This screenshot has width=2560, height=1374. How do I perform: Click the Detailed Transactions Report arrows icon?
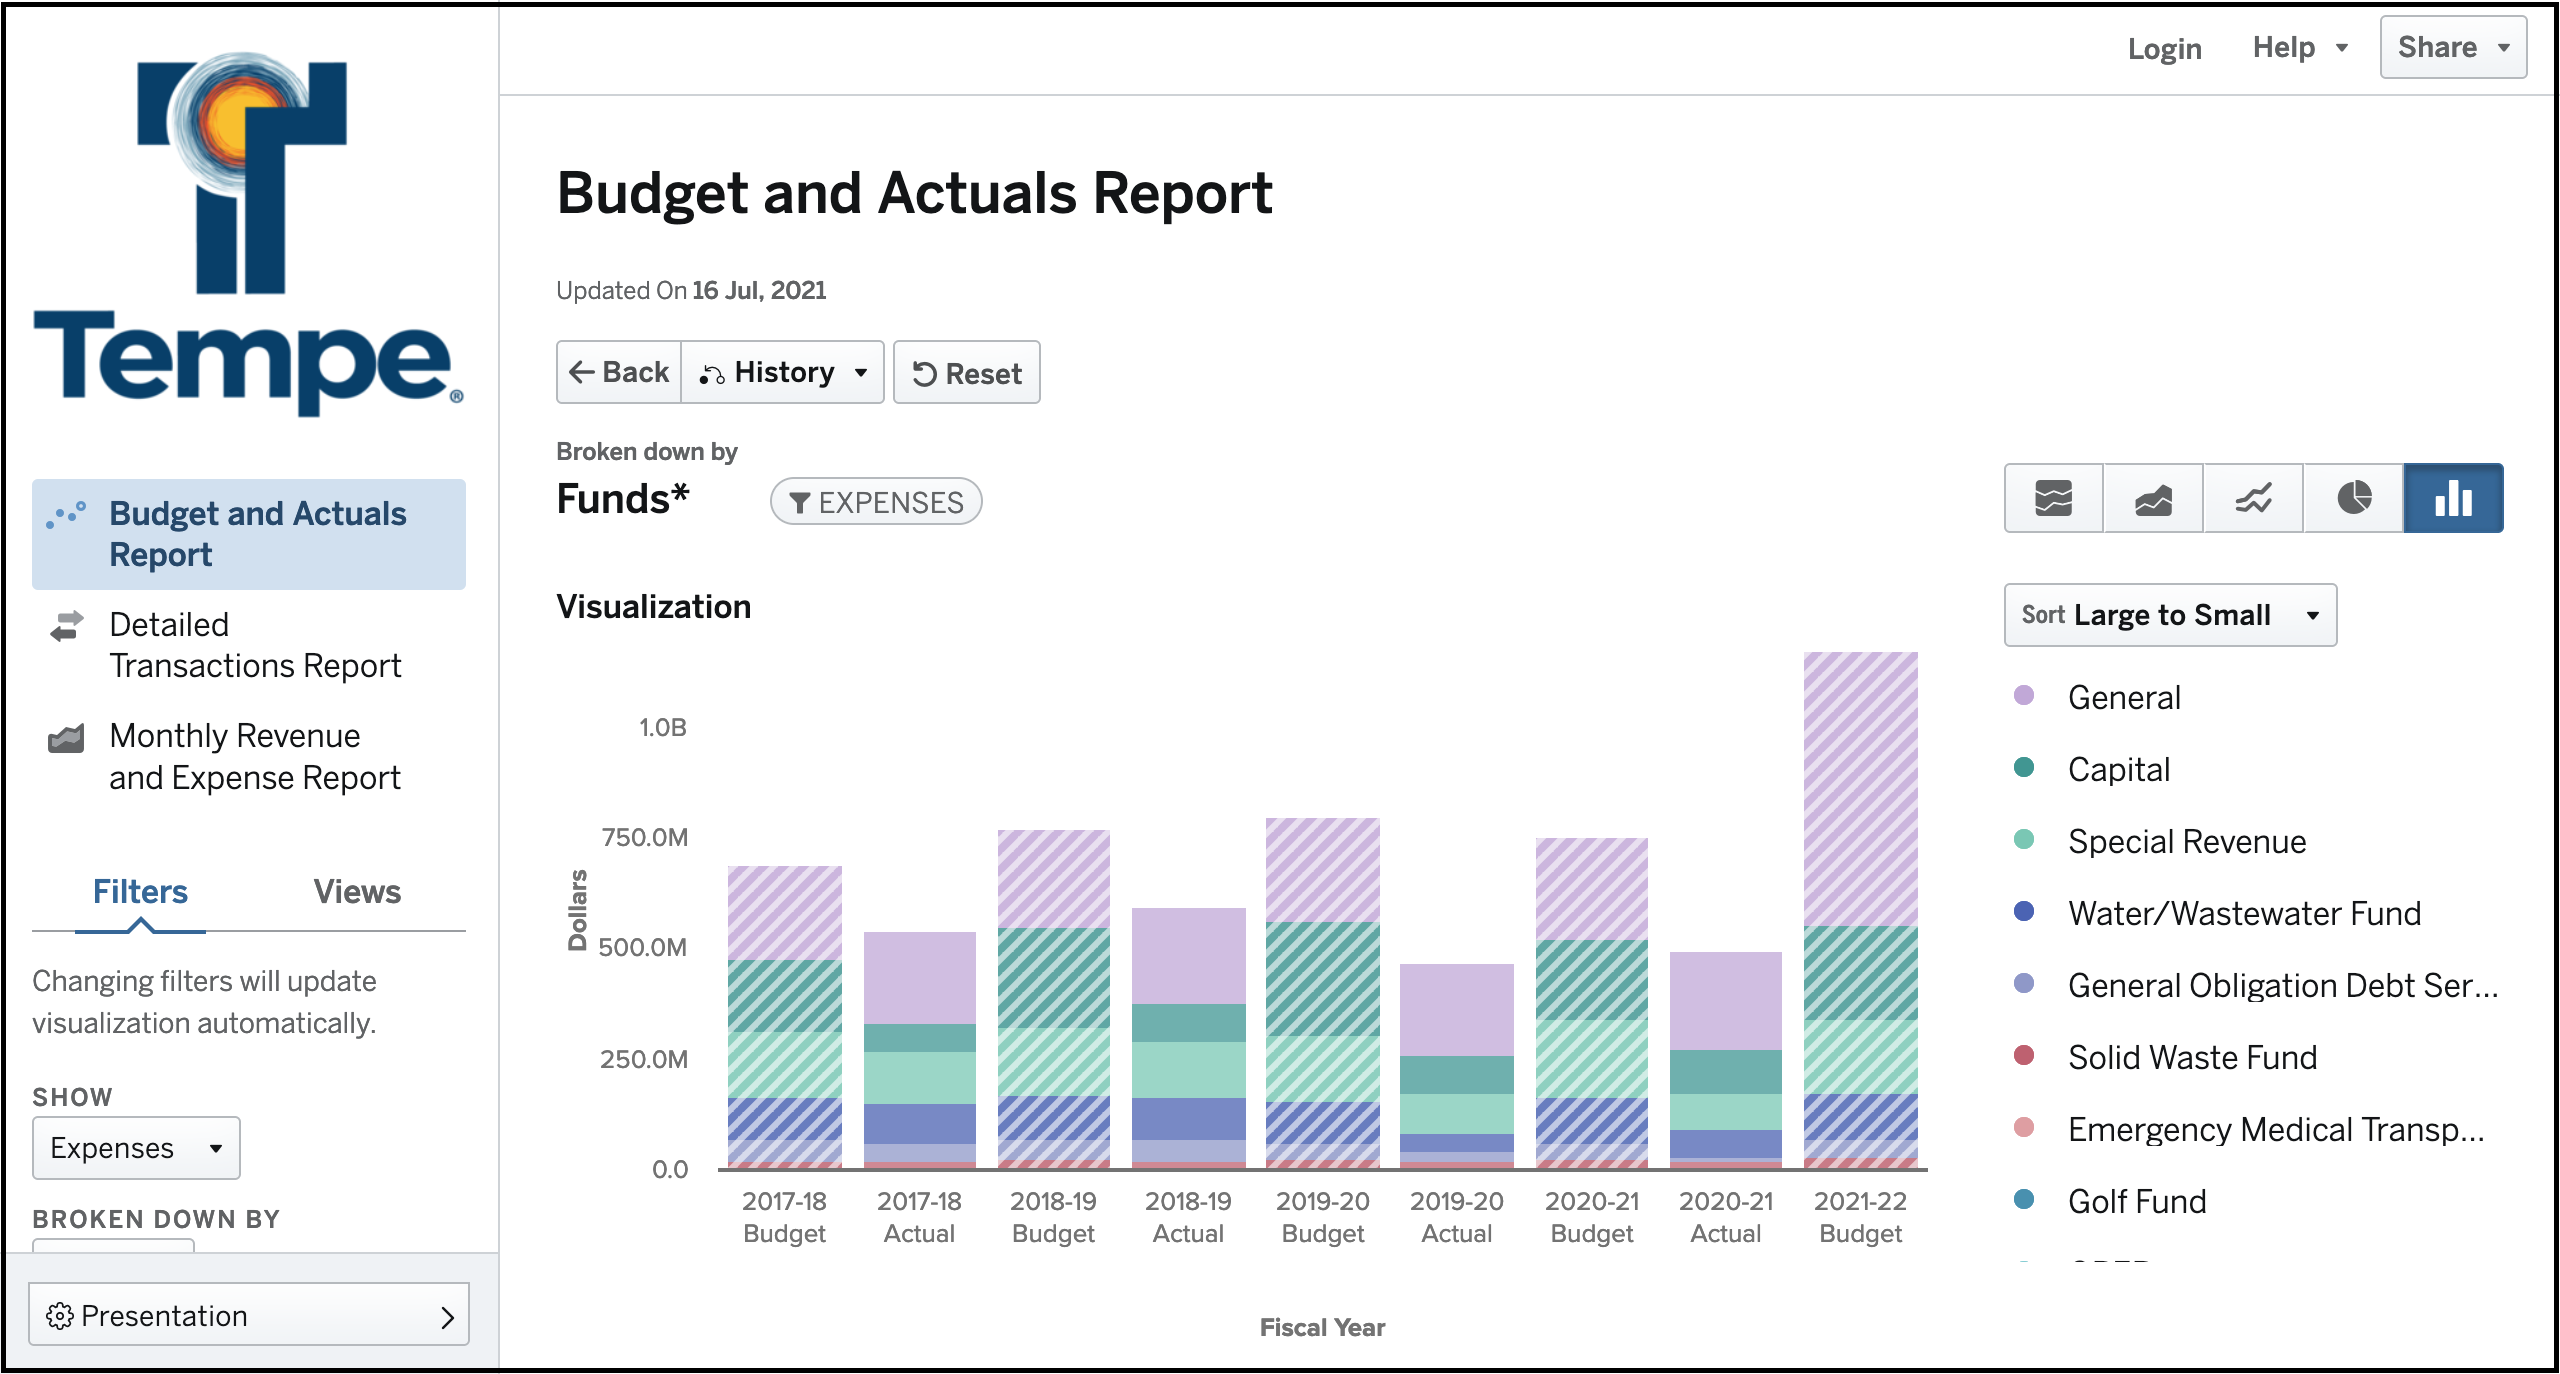click(x=67, y=626)
